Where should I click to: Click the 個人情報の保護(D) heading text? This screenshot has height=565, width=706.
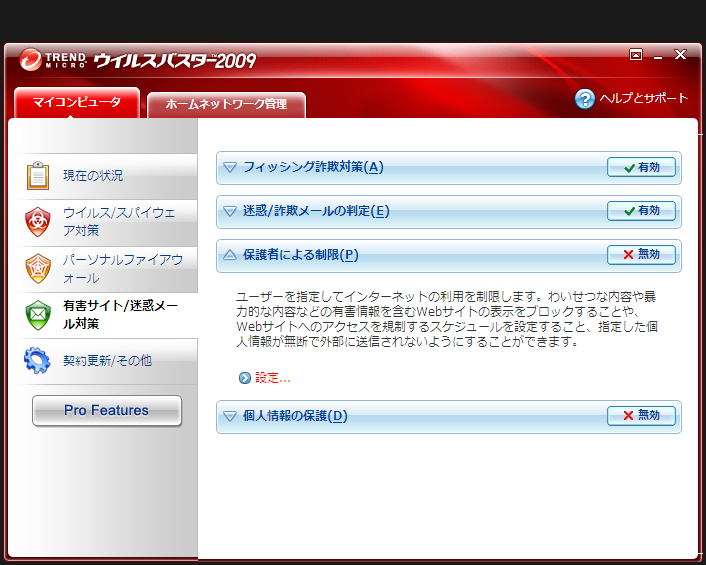click(295, 416)
